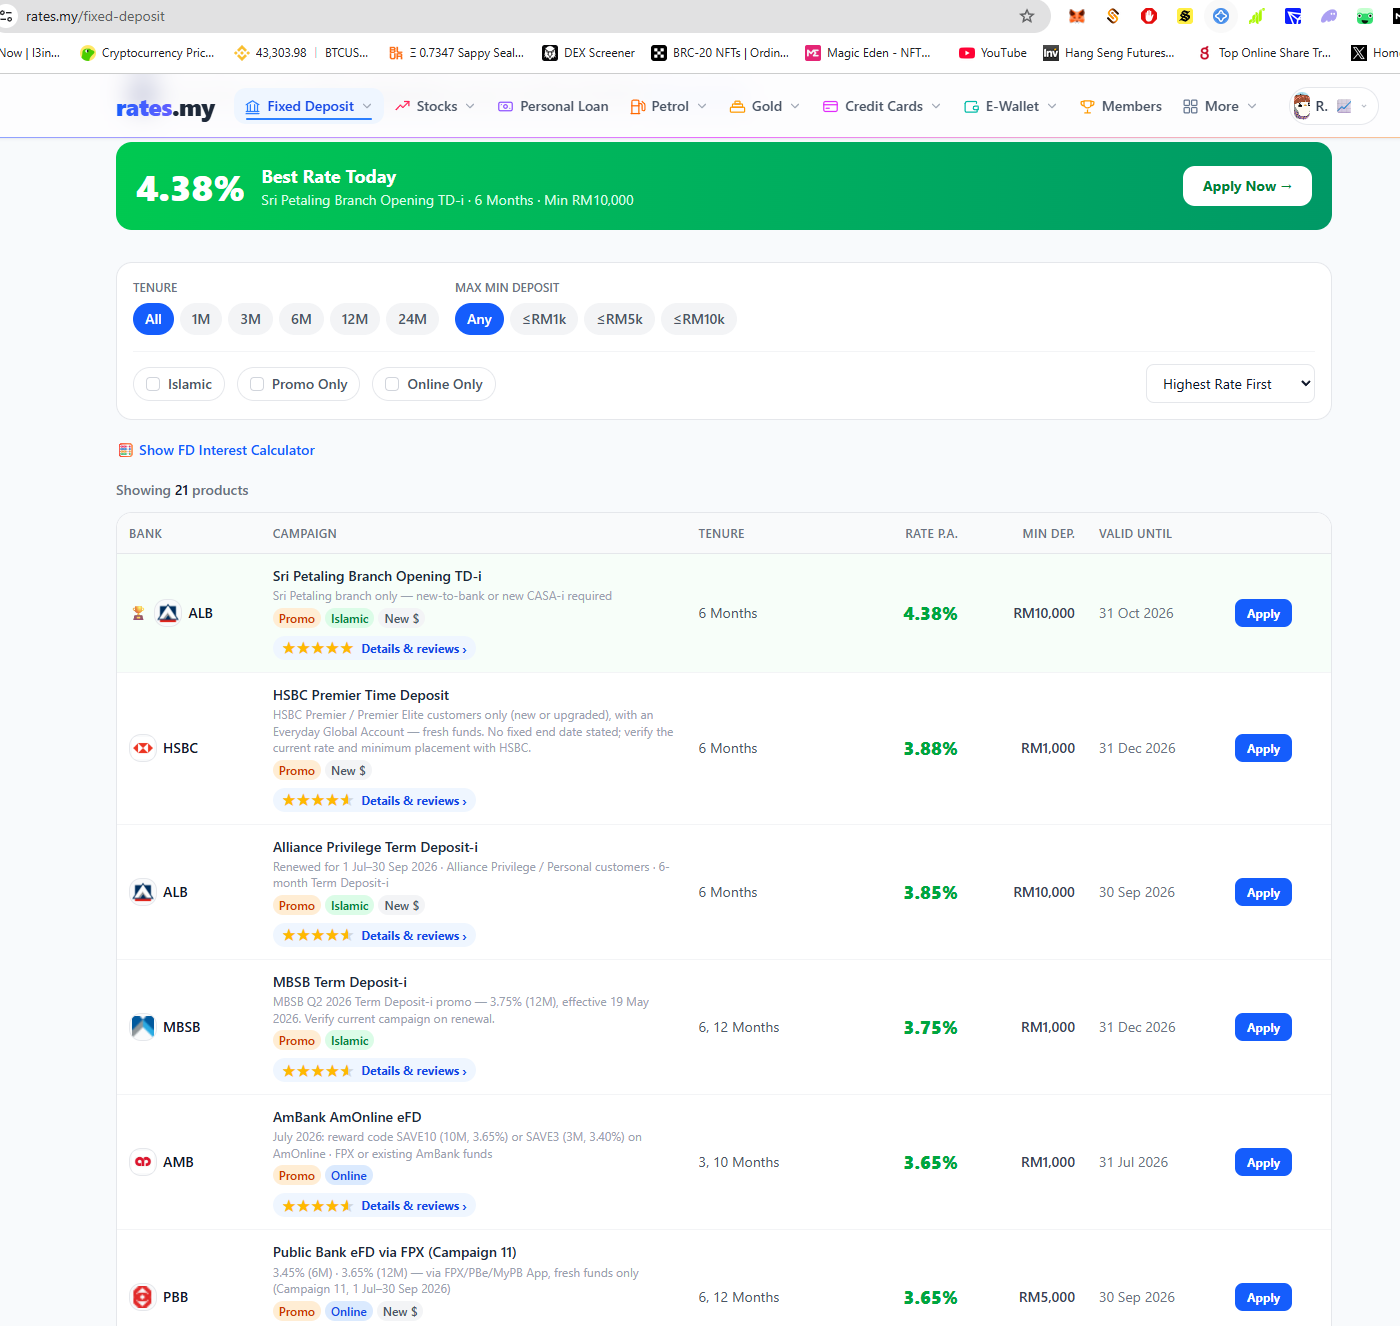1400x1326 pixels.
Task: Open the BRC-20 NFTs Ordinals bookmark
Action: 720,53
